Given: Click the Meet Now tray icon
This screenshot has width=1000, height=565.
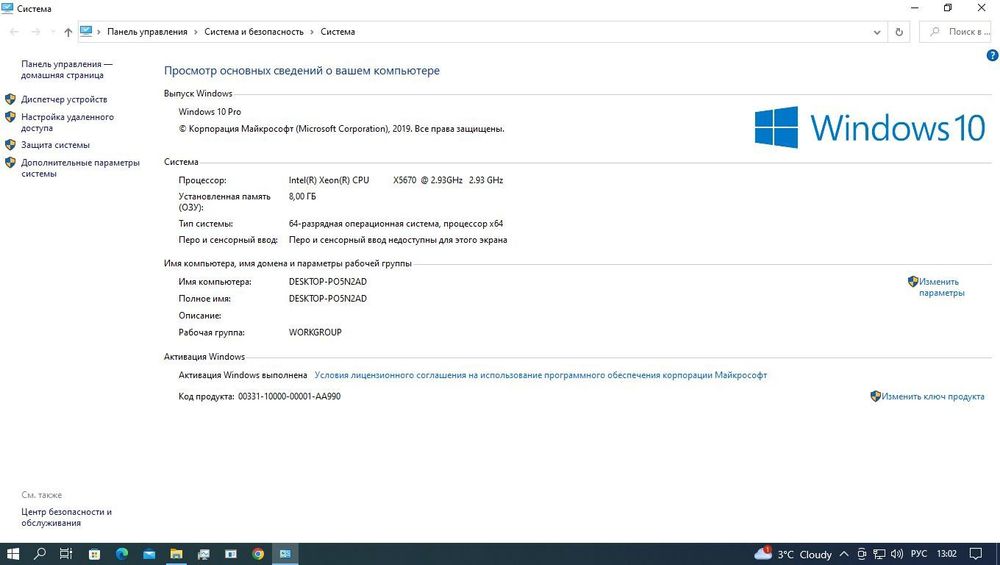Looking at the screenshot, I should coord(862,554).
